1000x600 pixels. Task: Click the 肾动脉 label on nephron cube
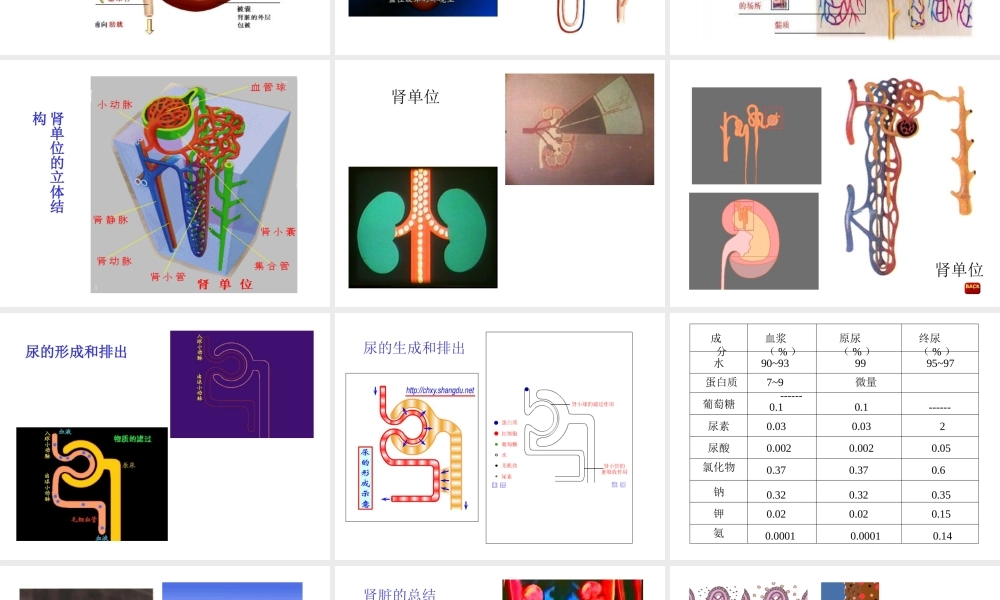(114, 261)
